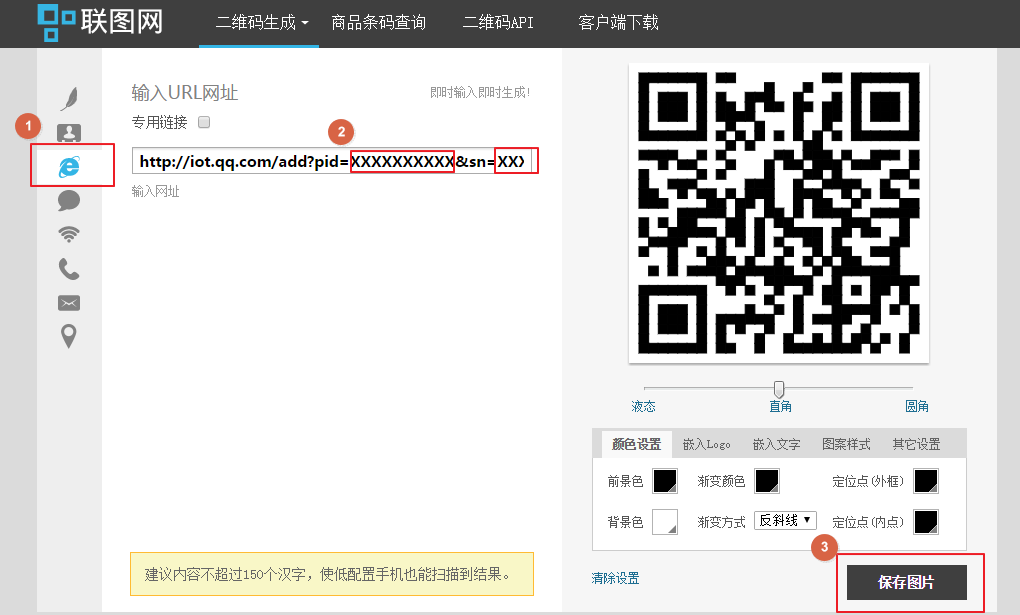This screenshot has height=615, width=1020.
Task: Enable the 专用链接 checkbox
Action: [204, 122]
